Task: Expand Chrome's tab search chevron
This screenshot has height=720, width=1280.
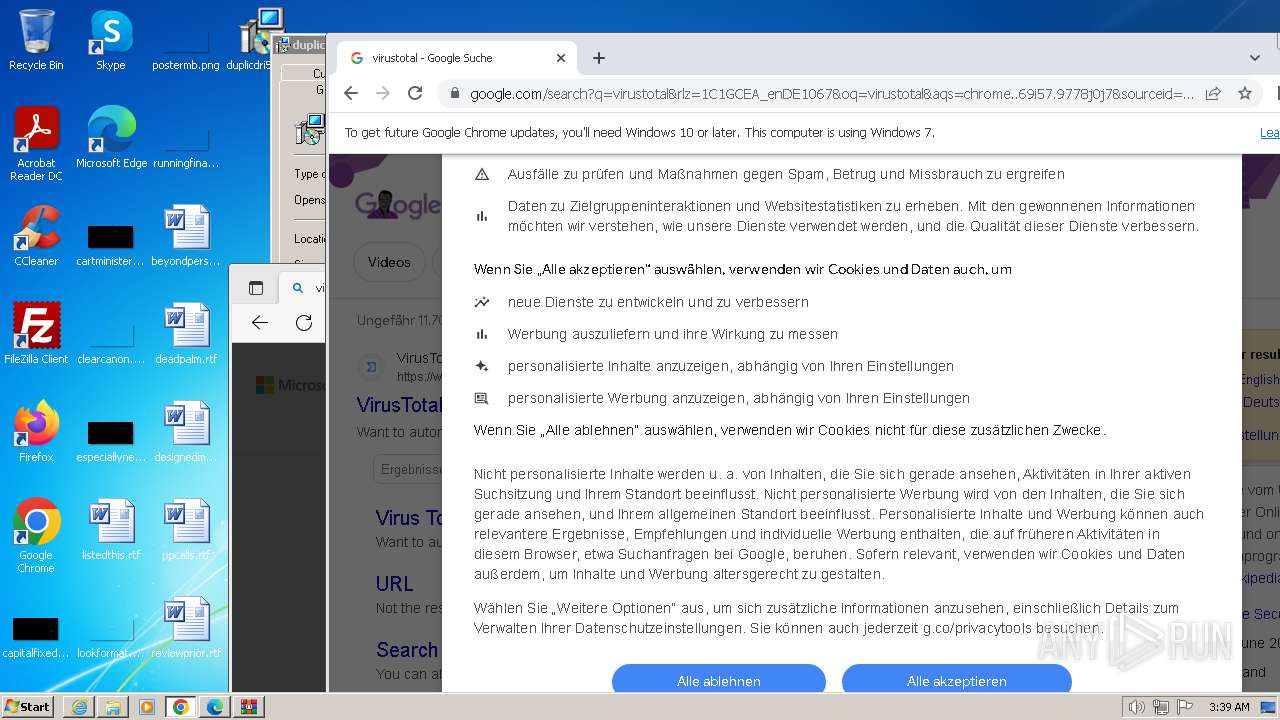Action: pyautogui.click(x=1255, y=58)
